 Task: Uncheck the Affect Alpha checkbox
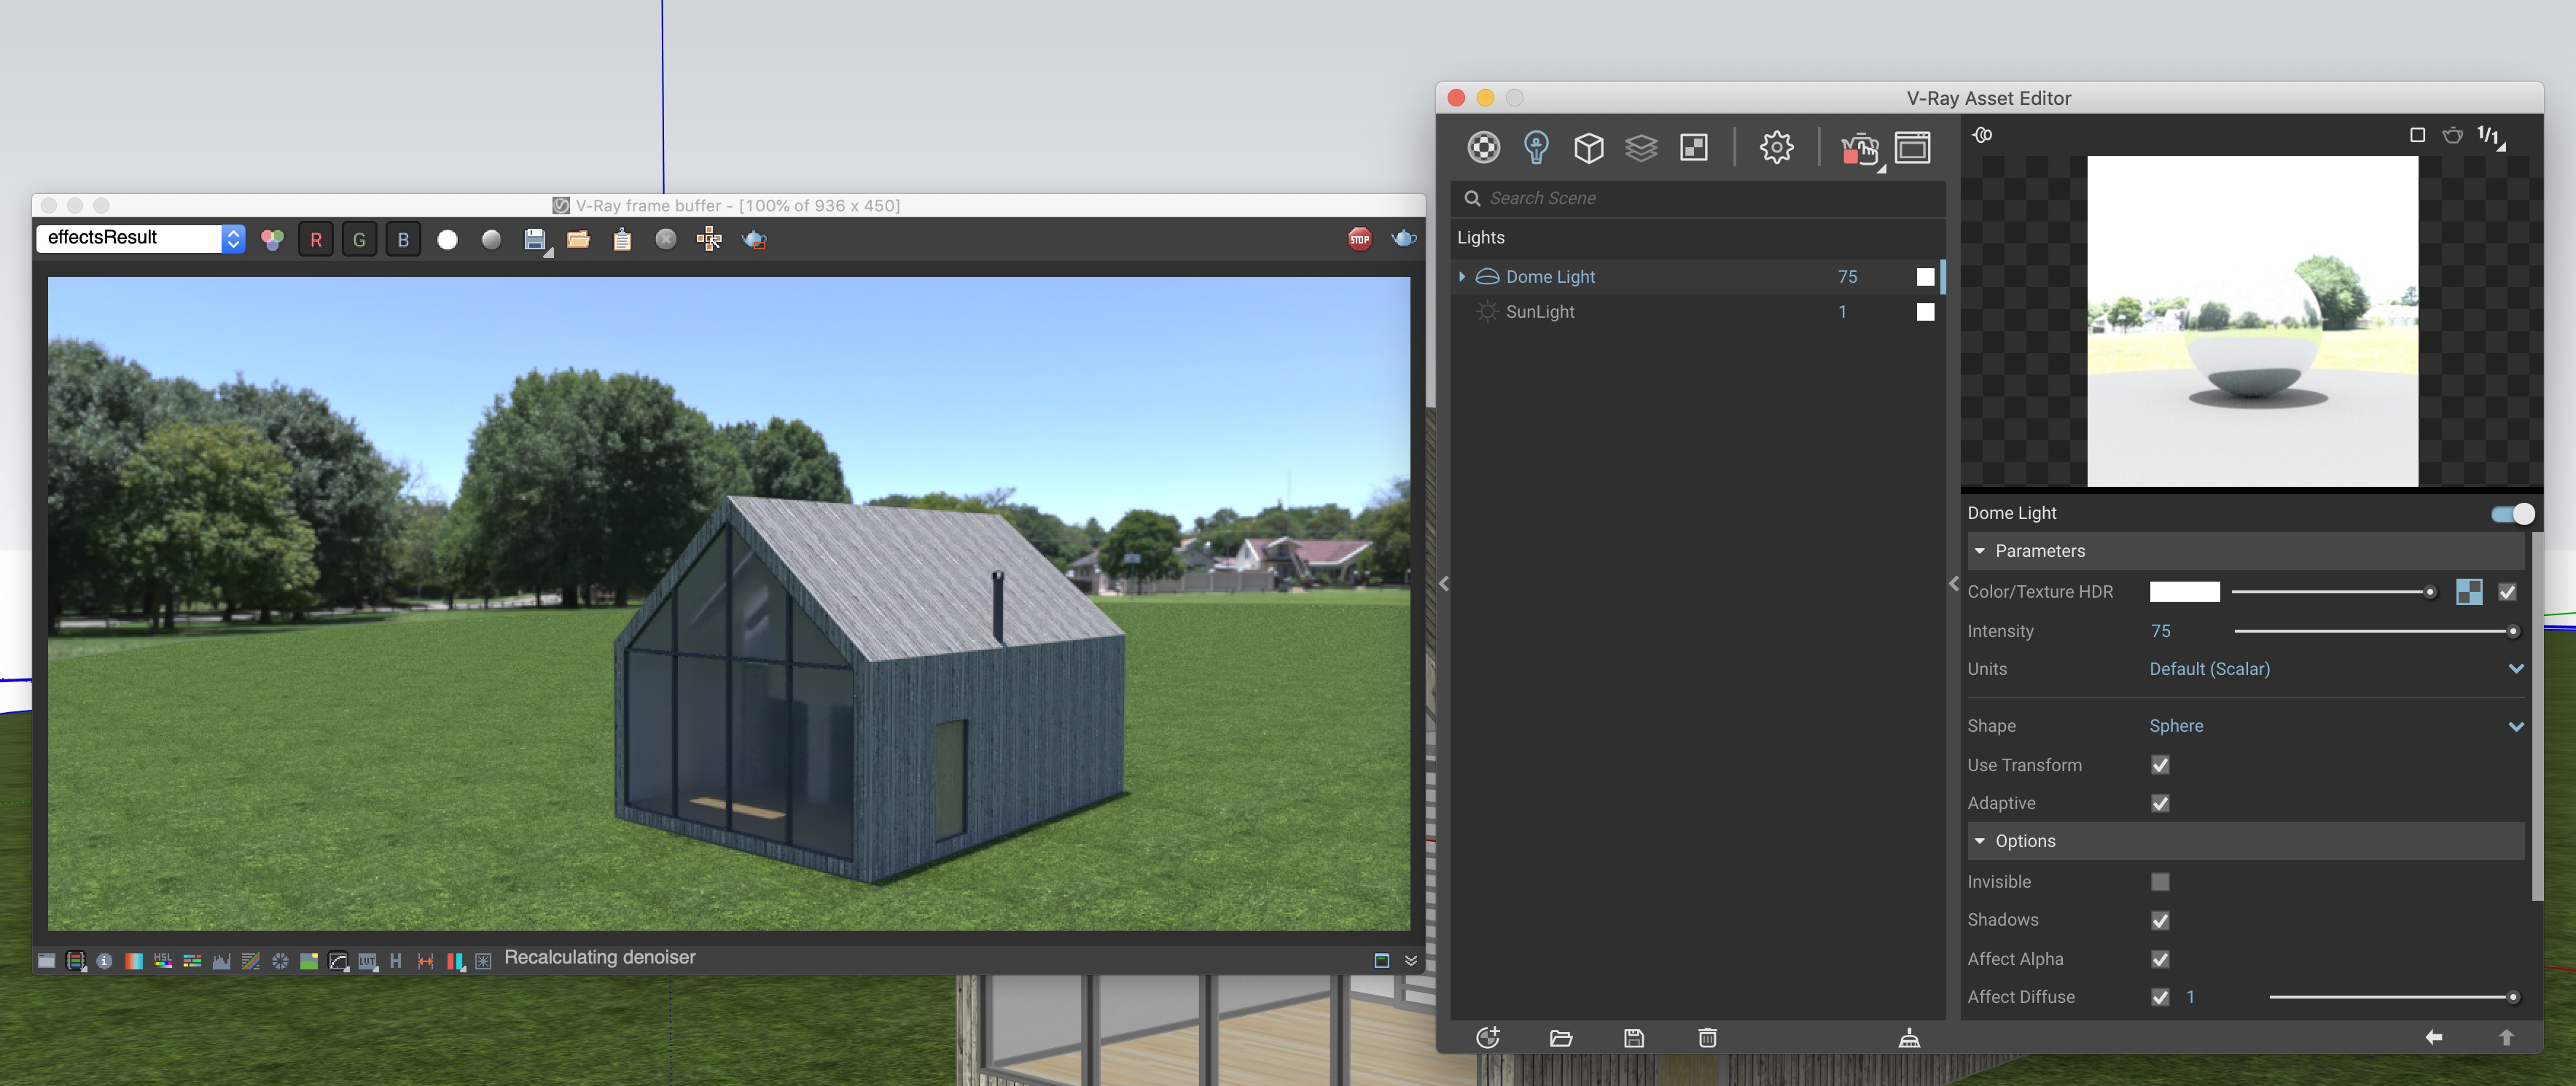tap(2160, 959)
